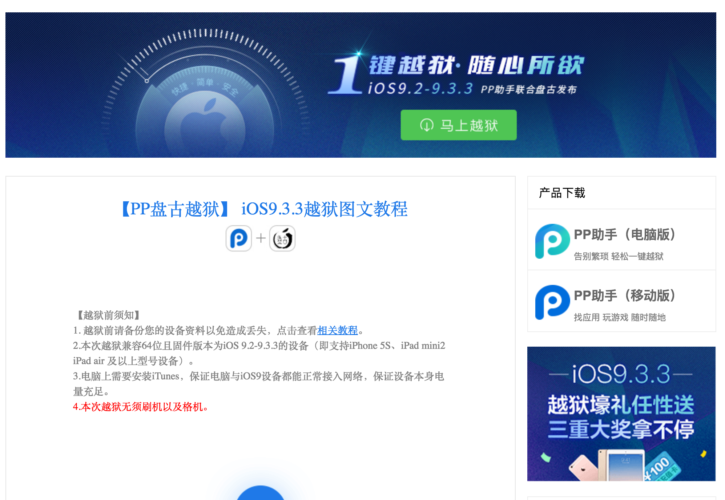Image resolution: width=725 pixels, height=500 pixels.
Task: Click the article title 【PP盘古越狱】iOS9.3.3越狱图文教程
Action: click(264, 209)
